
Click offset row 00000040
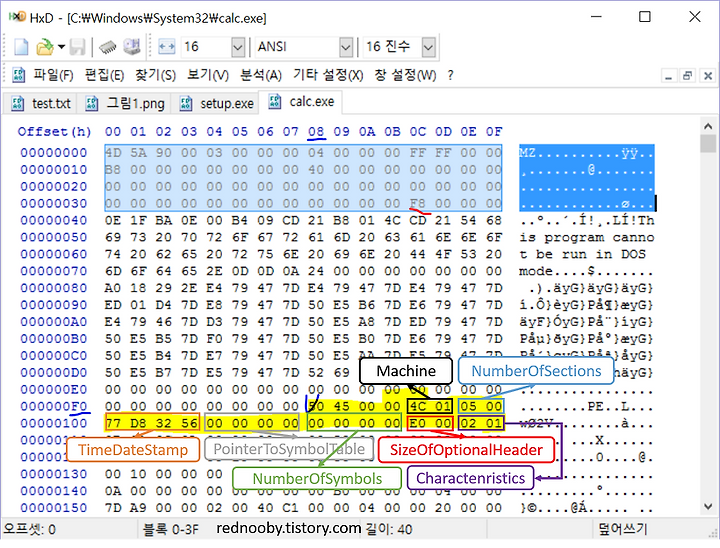[x=53, y=220]
